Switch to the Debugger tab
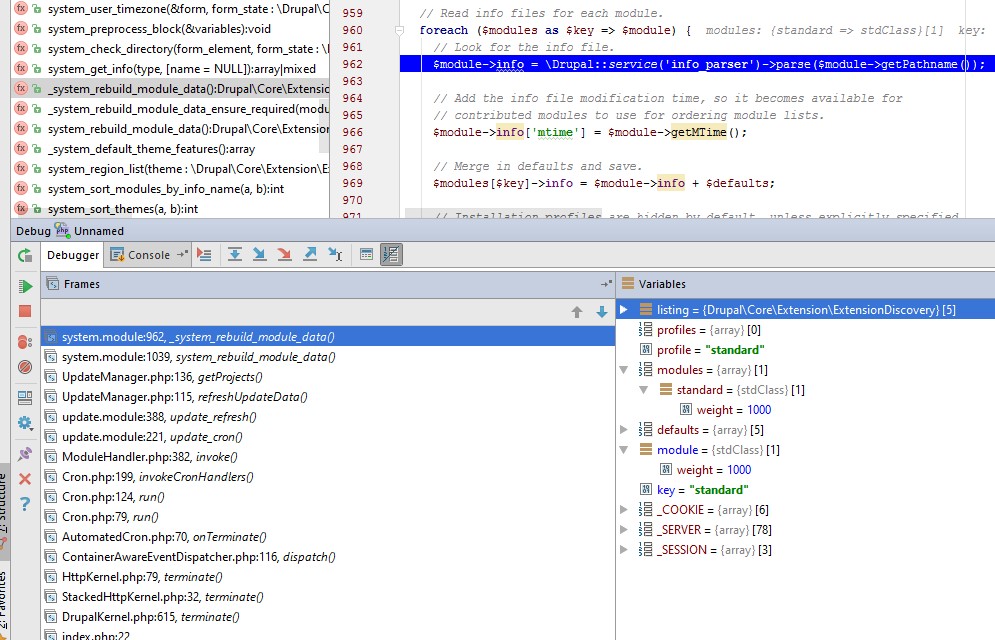The height and width of the screenshot is (640, 995). 73,255
